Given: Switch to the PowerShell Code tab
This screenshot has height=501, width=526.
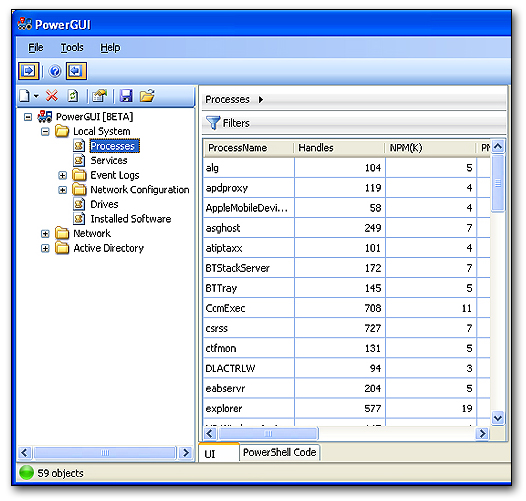Looking at the screenshot, I should (x=279, y=452).
